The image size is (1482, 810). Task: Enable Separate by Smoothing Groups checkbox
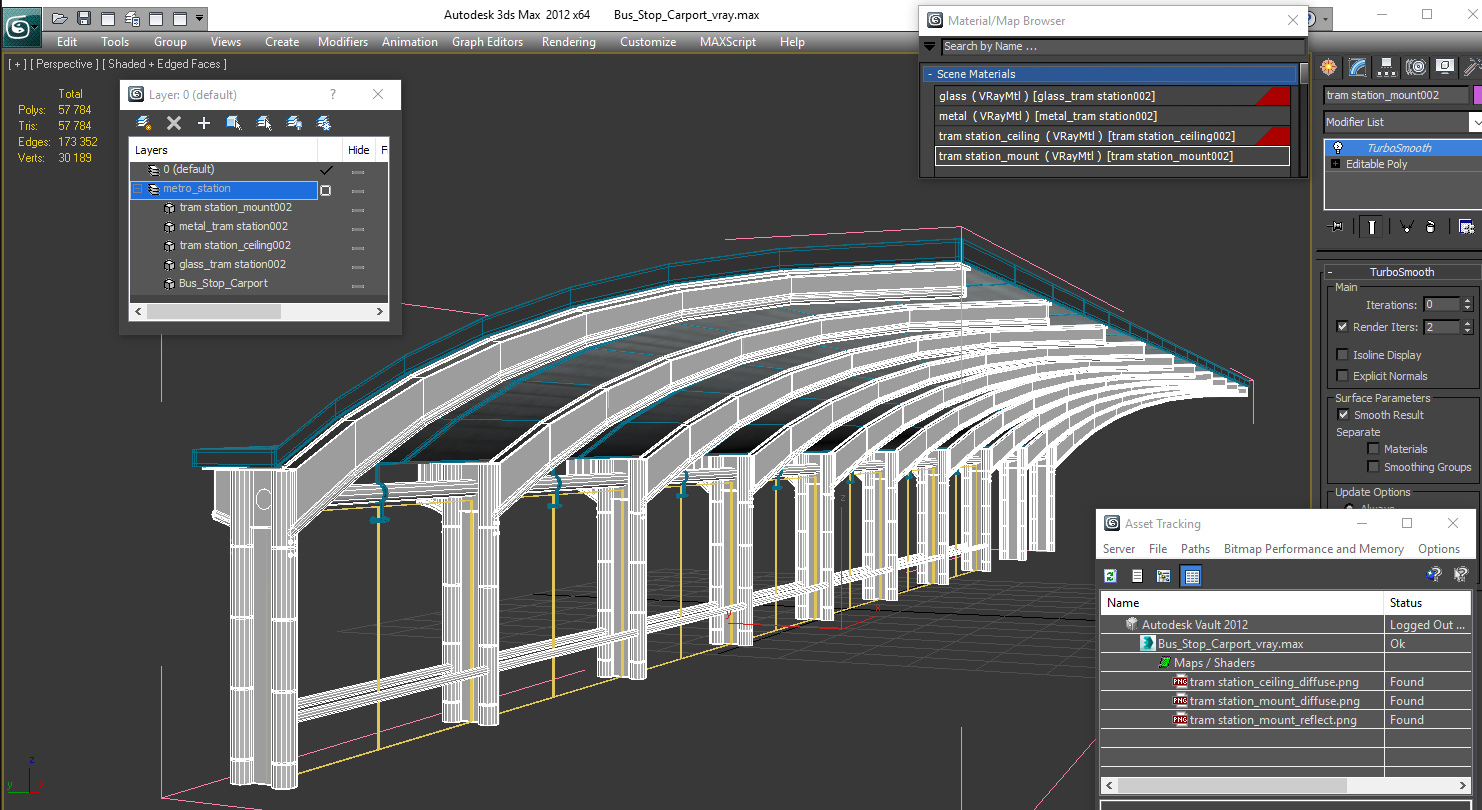[x=1373, y=467]
